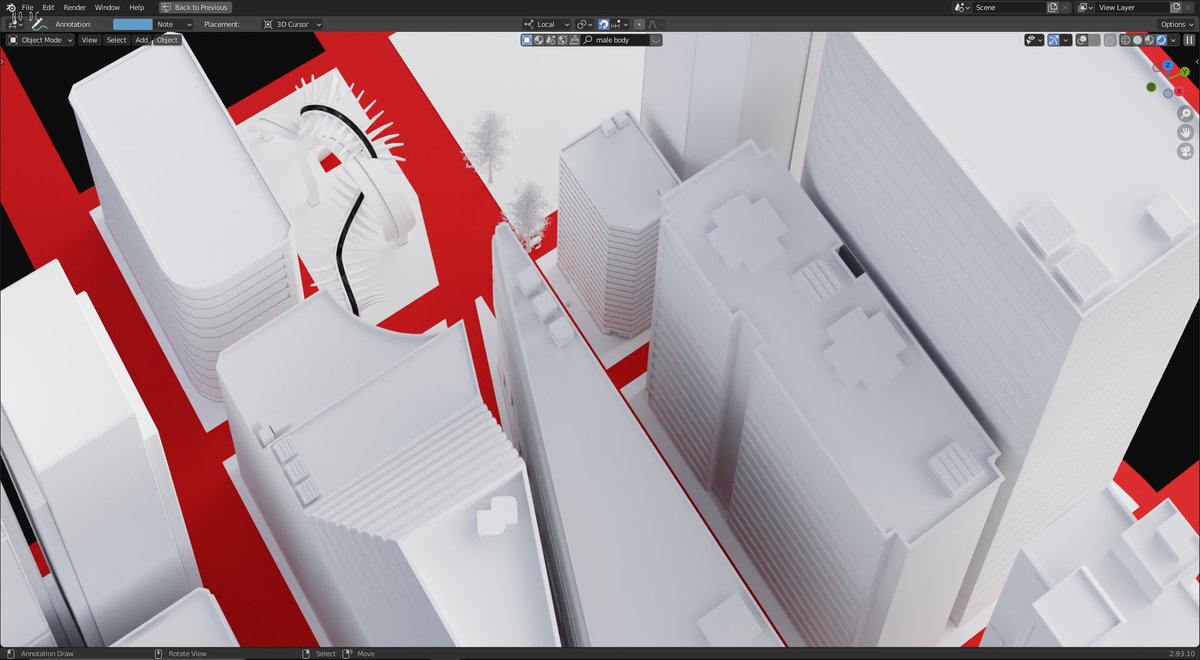Click the view layer browse icon
The width and height of the screenshot is (1200, 660).
tap(1085, 7)
